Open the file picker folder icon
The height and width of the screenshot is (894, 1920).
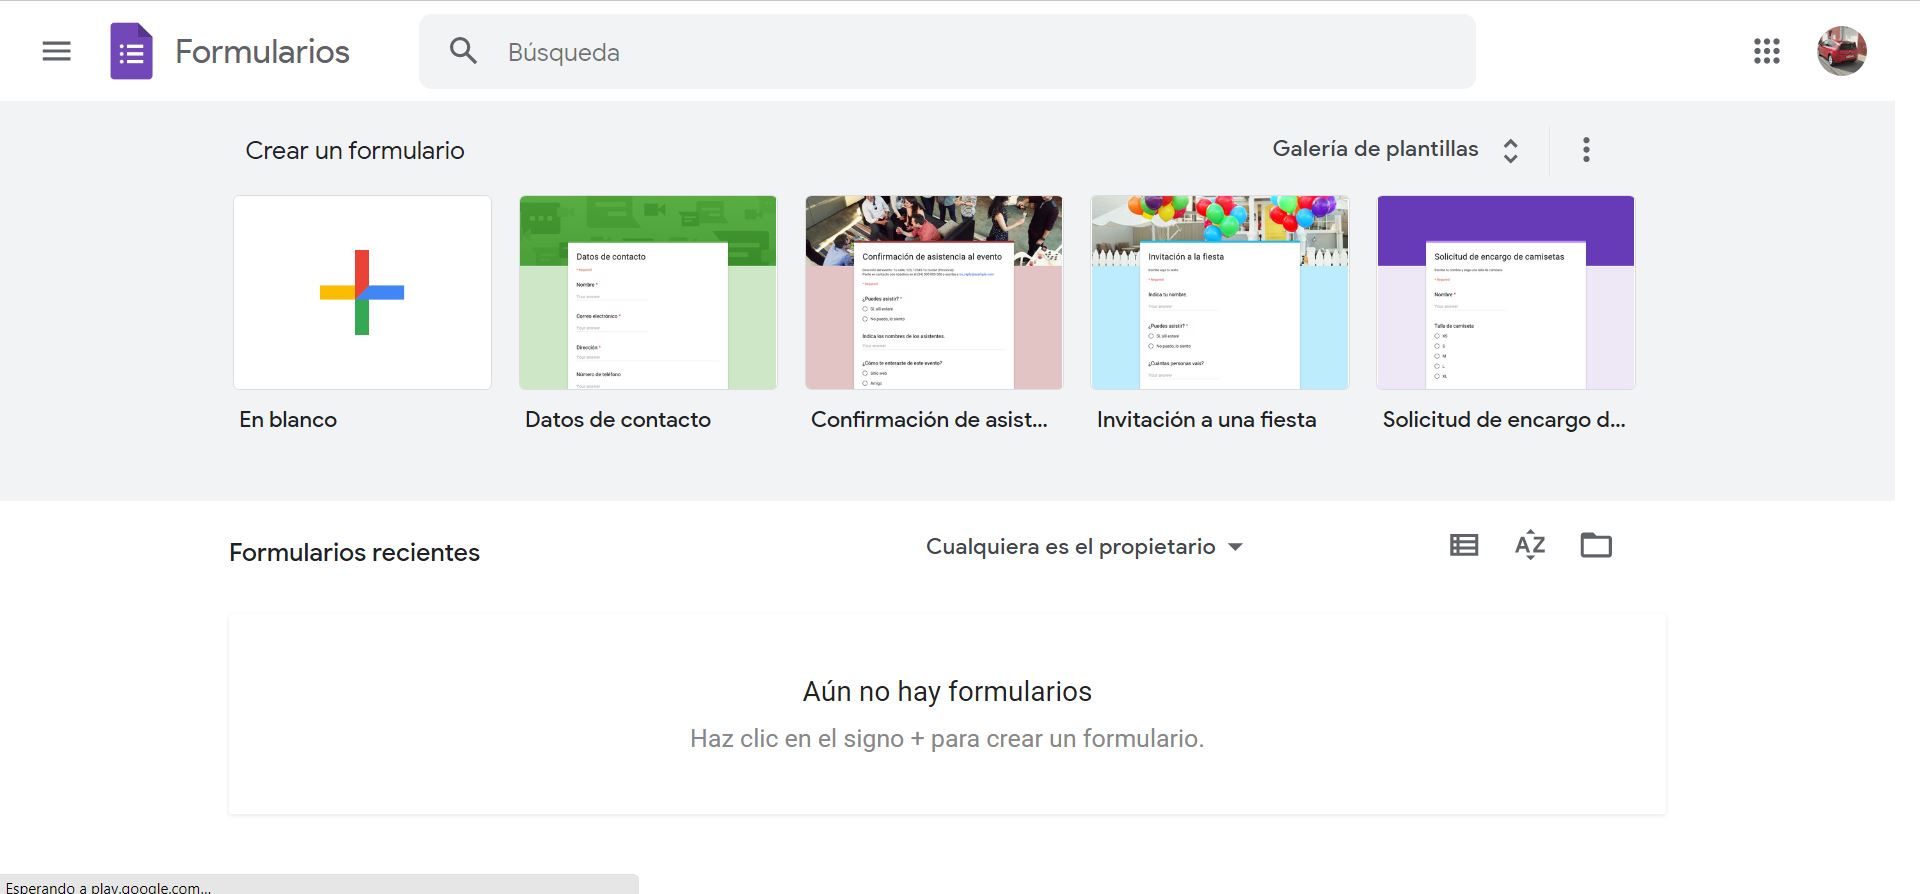(1596, 545)
